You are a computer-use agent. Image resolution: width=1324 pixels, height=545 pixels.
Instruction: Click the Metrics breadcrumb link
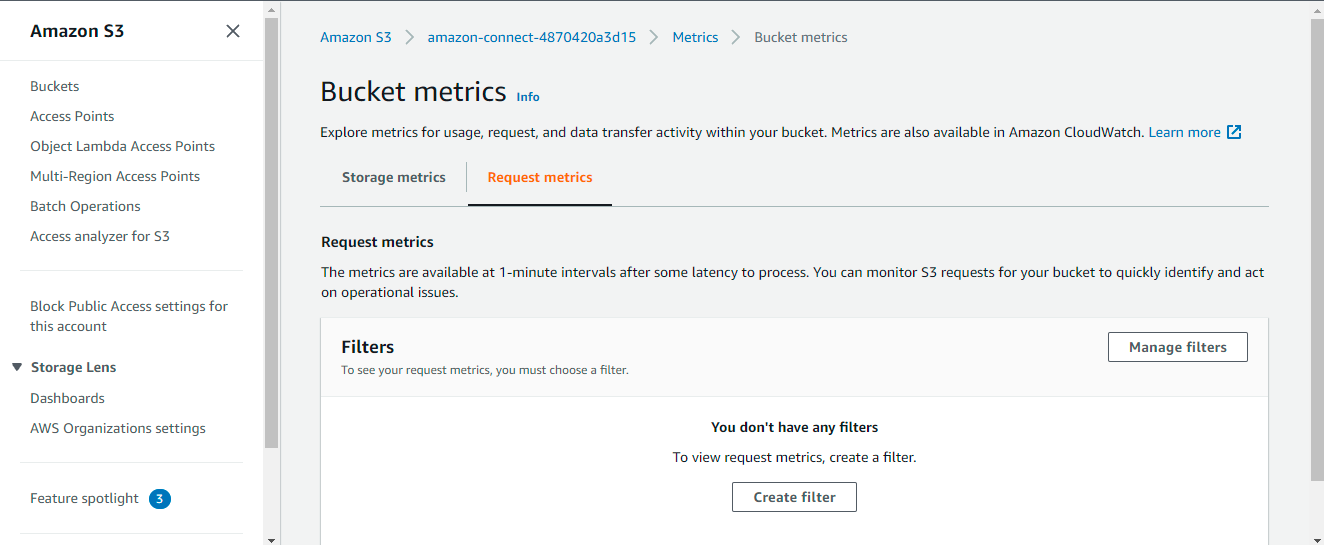tap(695, 37)
